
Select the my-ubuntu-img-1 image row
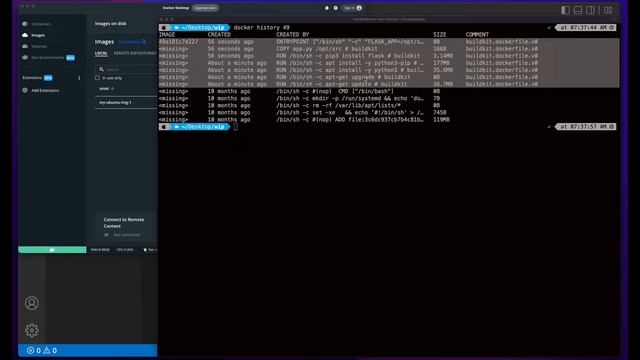(x=127, y=102)
